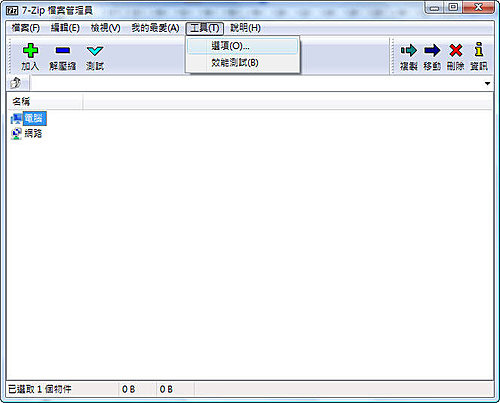Close the open 工具(T) menu
The width and height of the screenshot is (500, 403).
coord(205,28)
